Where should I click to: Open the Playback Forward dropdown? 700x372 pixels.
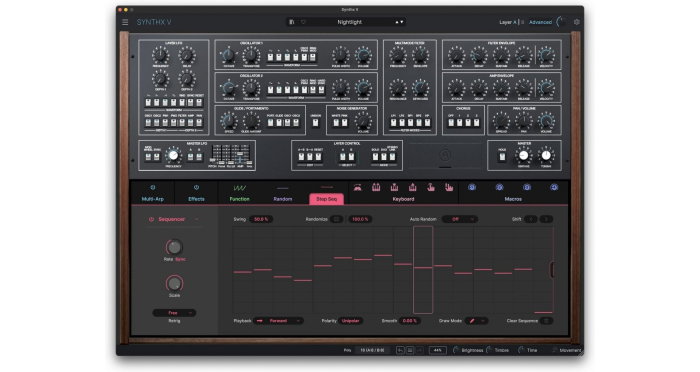[x=279, y=321]
